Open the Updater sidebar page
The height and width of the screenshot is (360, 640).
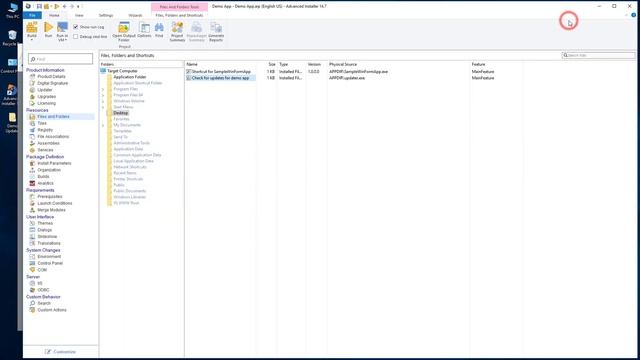click(44, 90)
